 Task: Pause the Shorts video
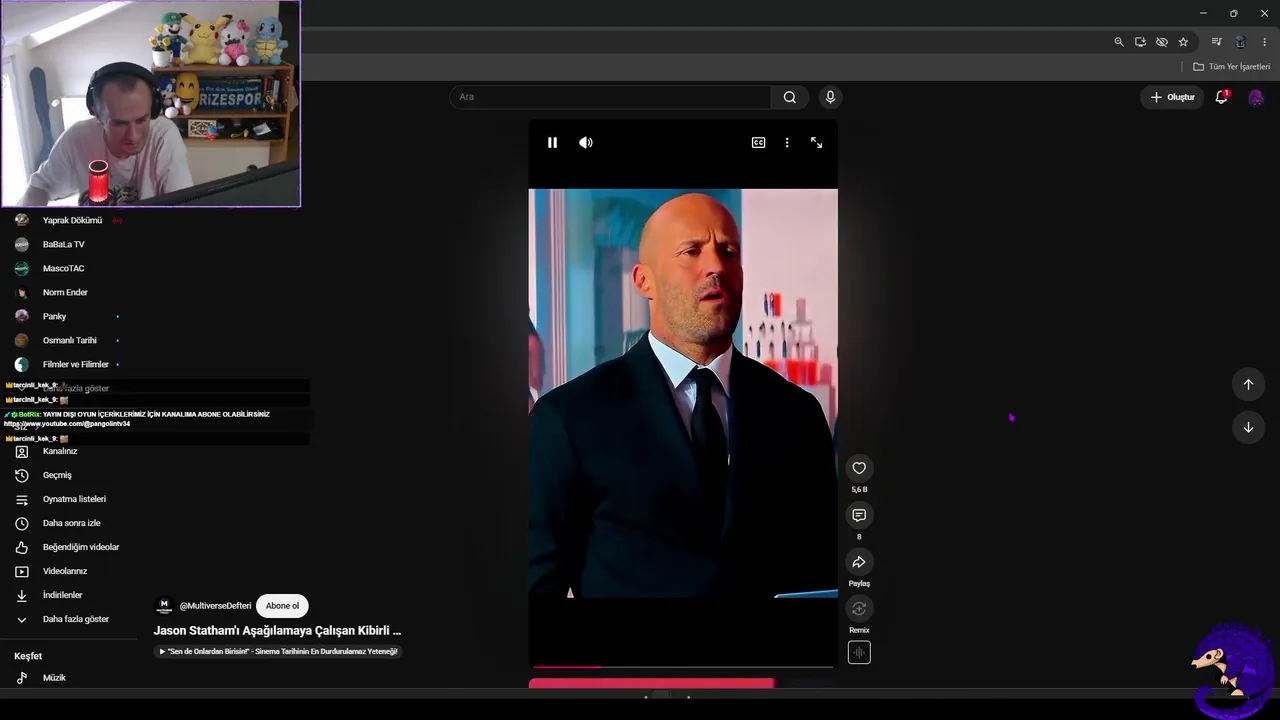coord(552,143)
